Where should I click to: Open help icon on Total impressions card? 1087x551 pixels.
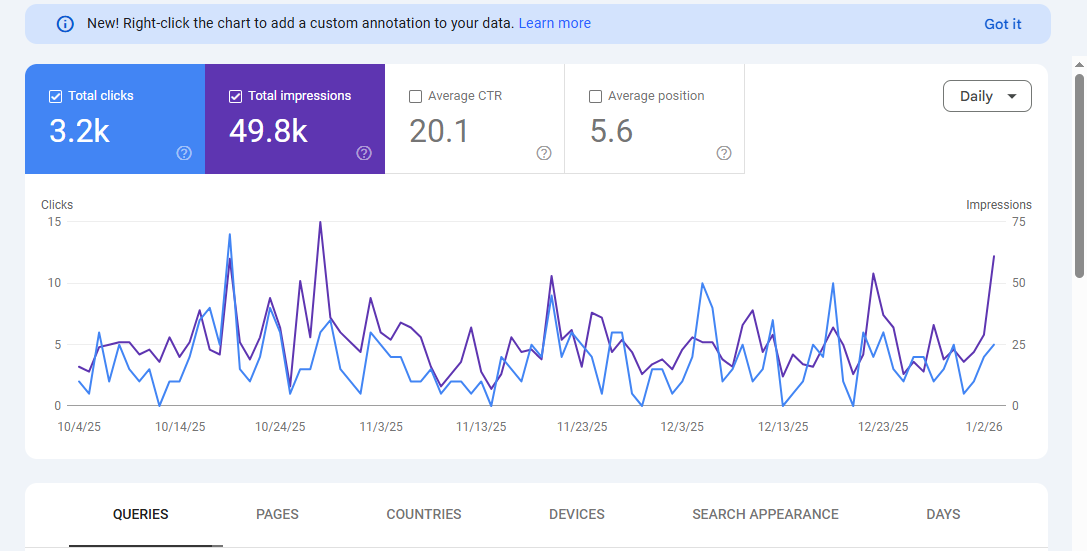[364, 153]
